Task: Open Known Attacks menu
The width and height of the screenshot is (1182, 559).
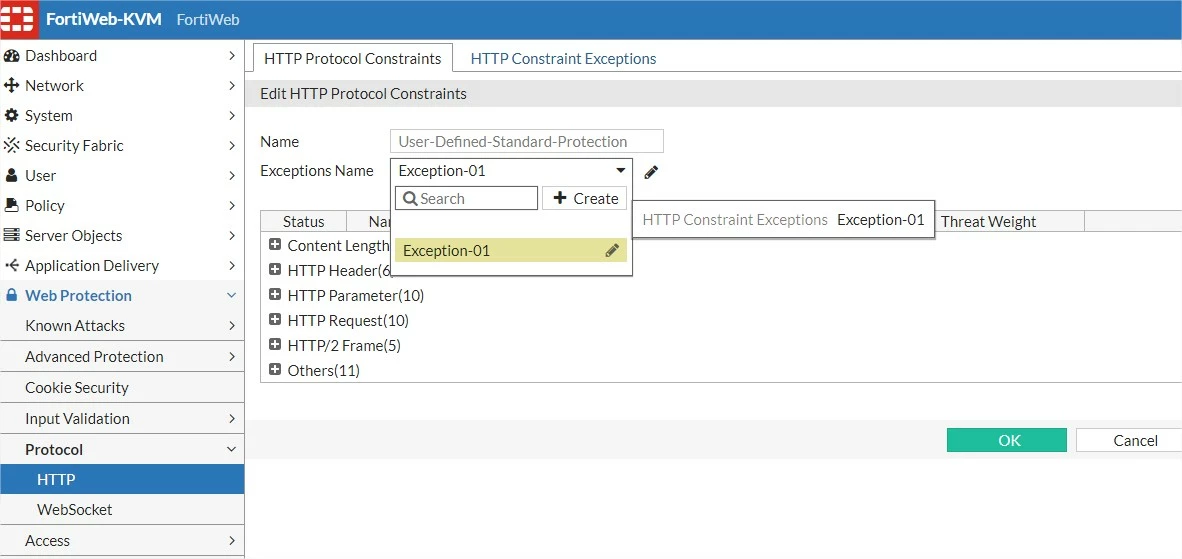Action: (x=122, y=325)
